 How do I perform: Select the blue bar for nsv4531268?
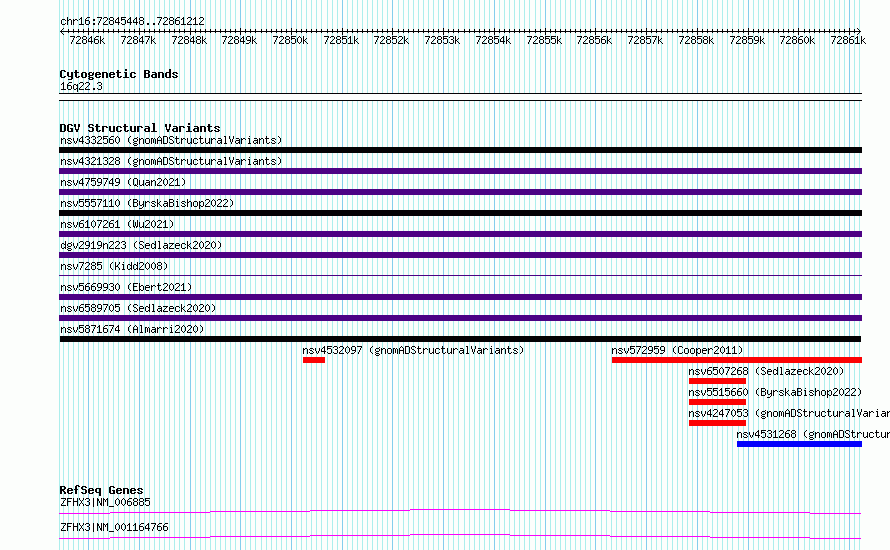799,444
